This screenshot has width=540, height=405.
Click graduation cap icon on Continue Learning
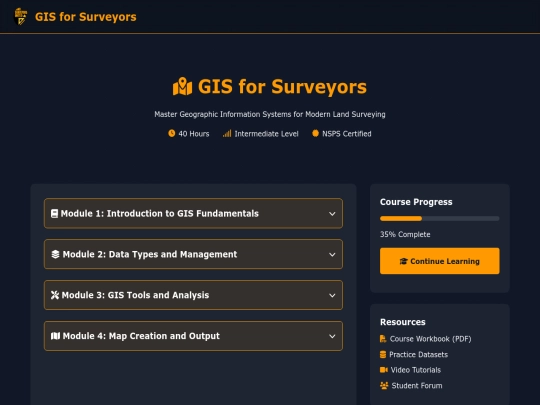(404, 261)
